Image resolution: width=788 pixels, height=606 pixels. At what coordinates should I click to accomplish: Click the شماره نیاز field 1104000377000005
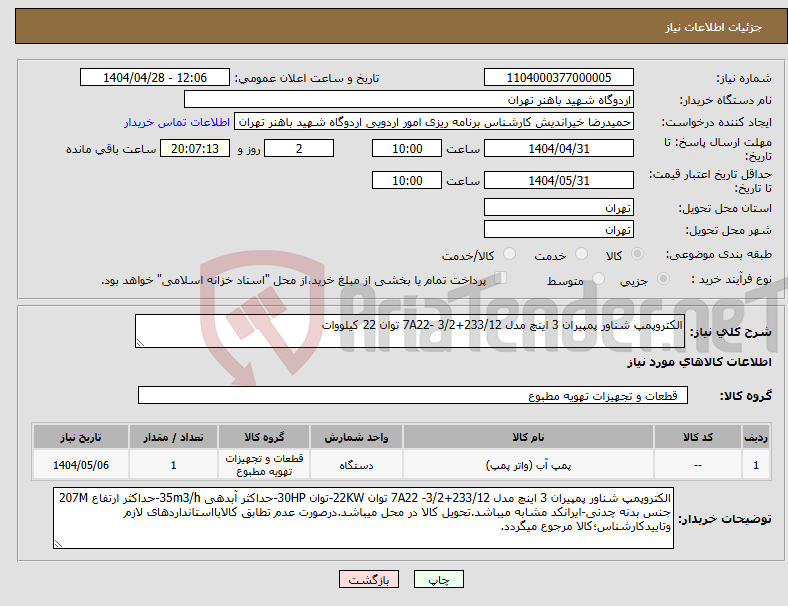tap(558, 77)
